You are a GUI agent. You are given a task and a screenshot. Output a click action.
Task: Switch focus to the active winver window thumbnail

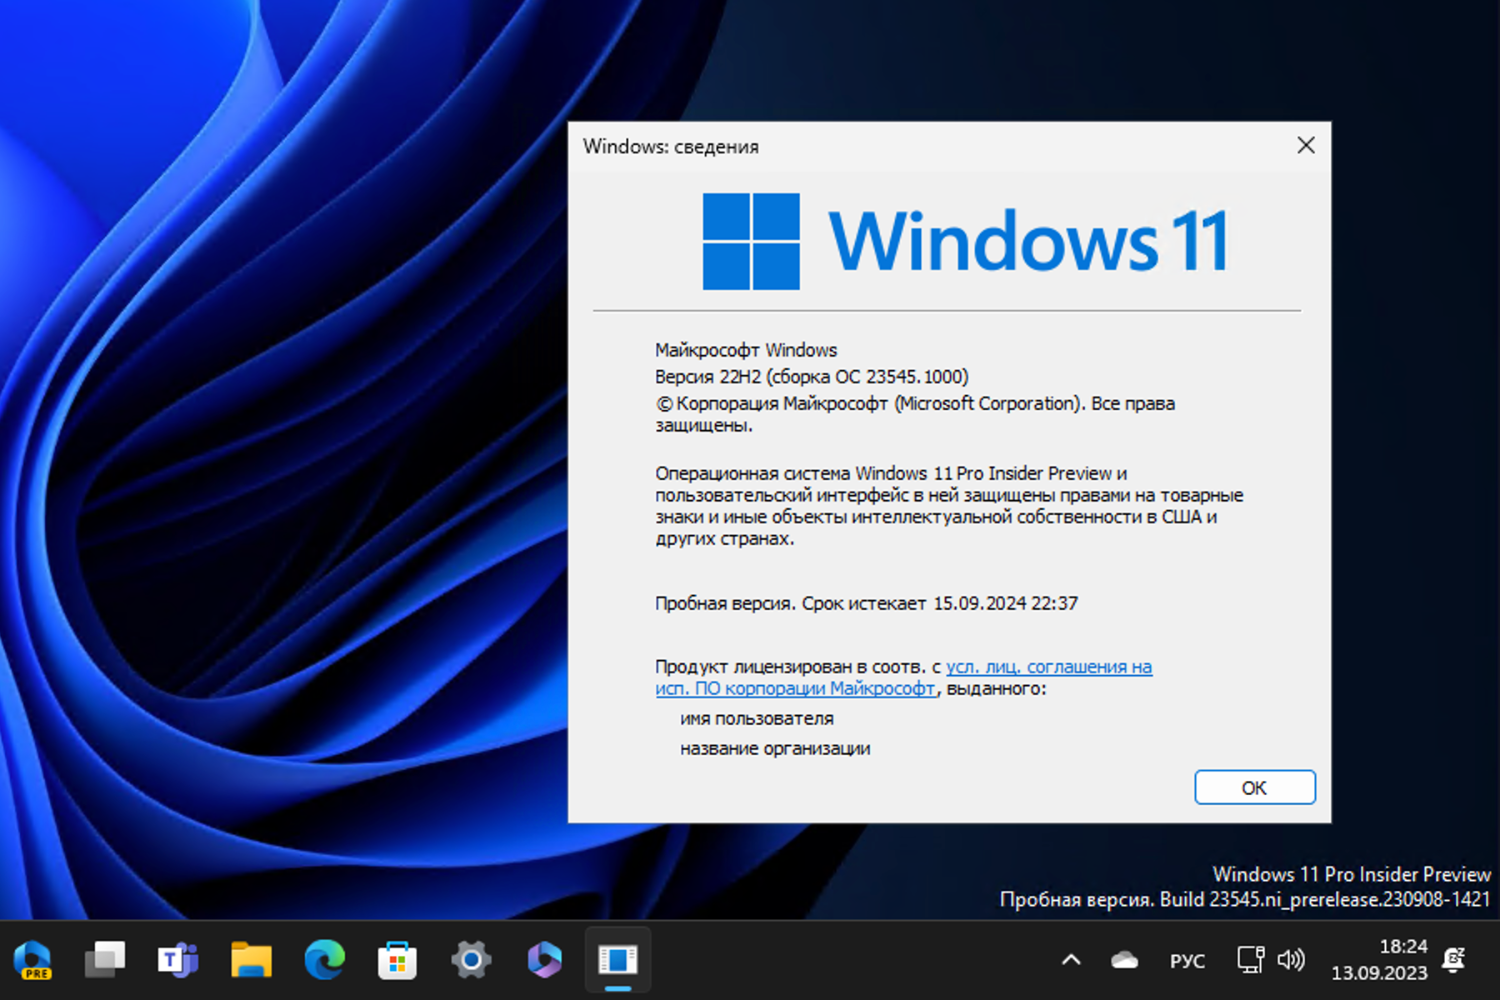pos(617,958)
